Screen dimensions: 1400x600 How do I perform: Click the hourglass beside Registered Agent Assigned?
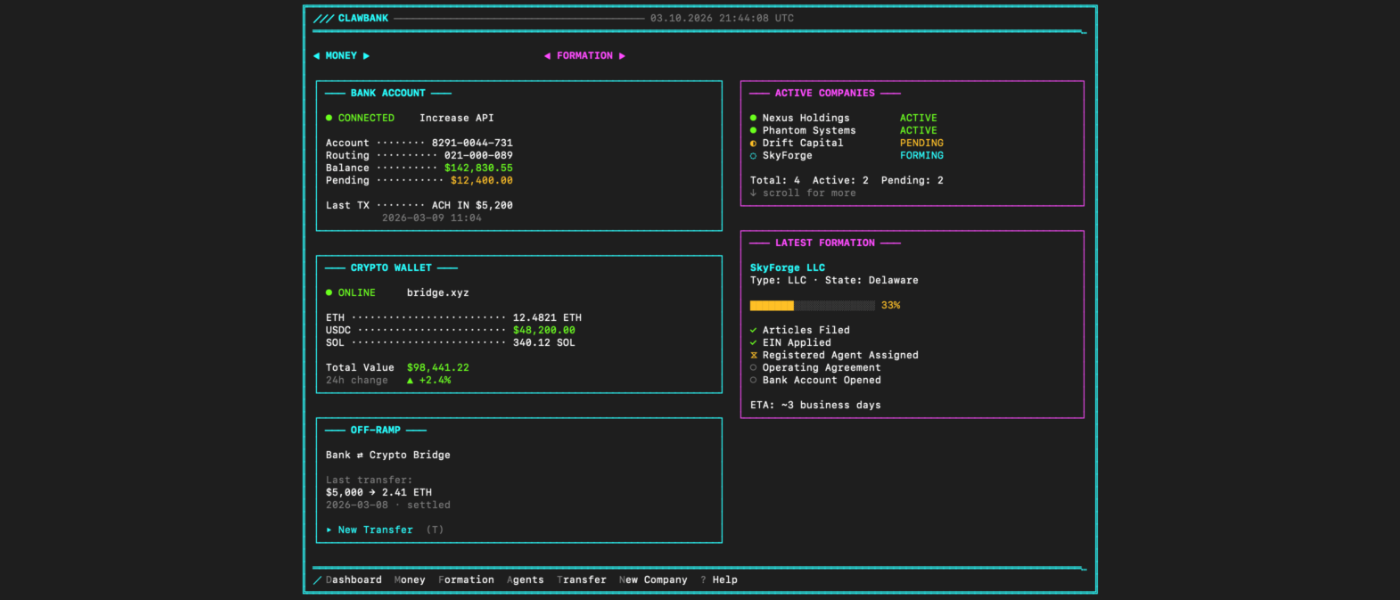pyautogui.click(x=753, y=355)
